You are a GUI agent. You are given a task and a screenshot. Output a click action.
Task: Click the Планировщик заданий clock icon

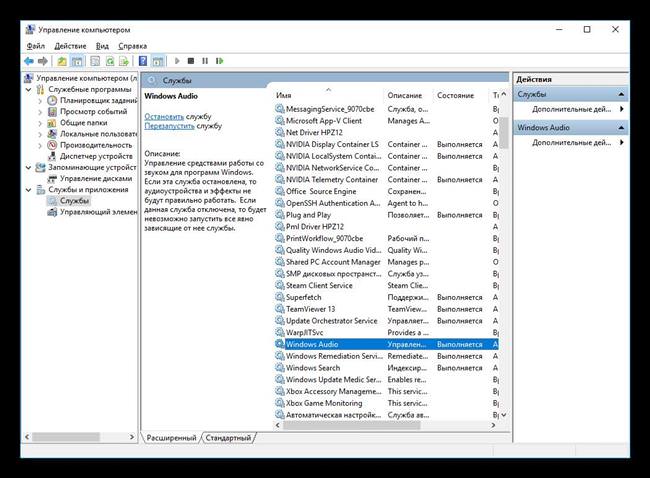(x=52, y=100)
